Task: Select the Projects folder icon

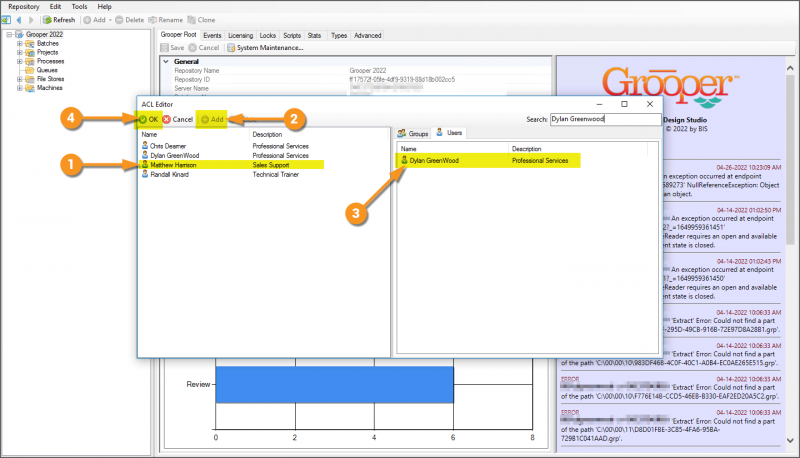Action: coord(30,53)
